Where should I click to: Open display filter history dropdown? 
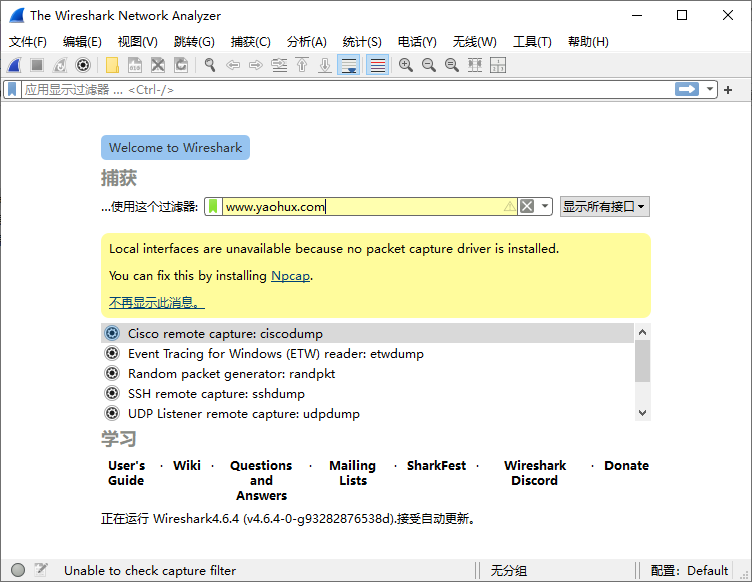point(709,89)
